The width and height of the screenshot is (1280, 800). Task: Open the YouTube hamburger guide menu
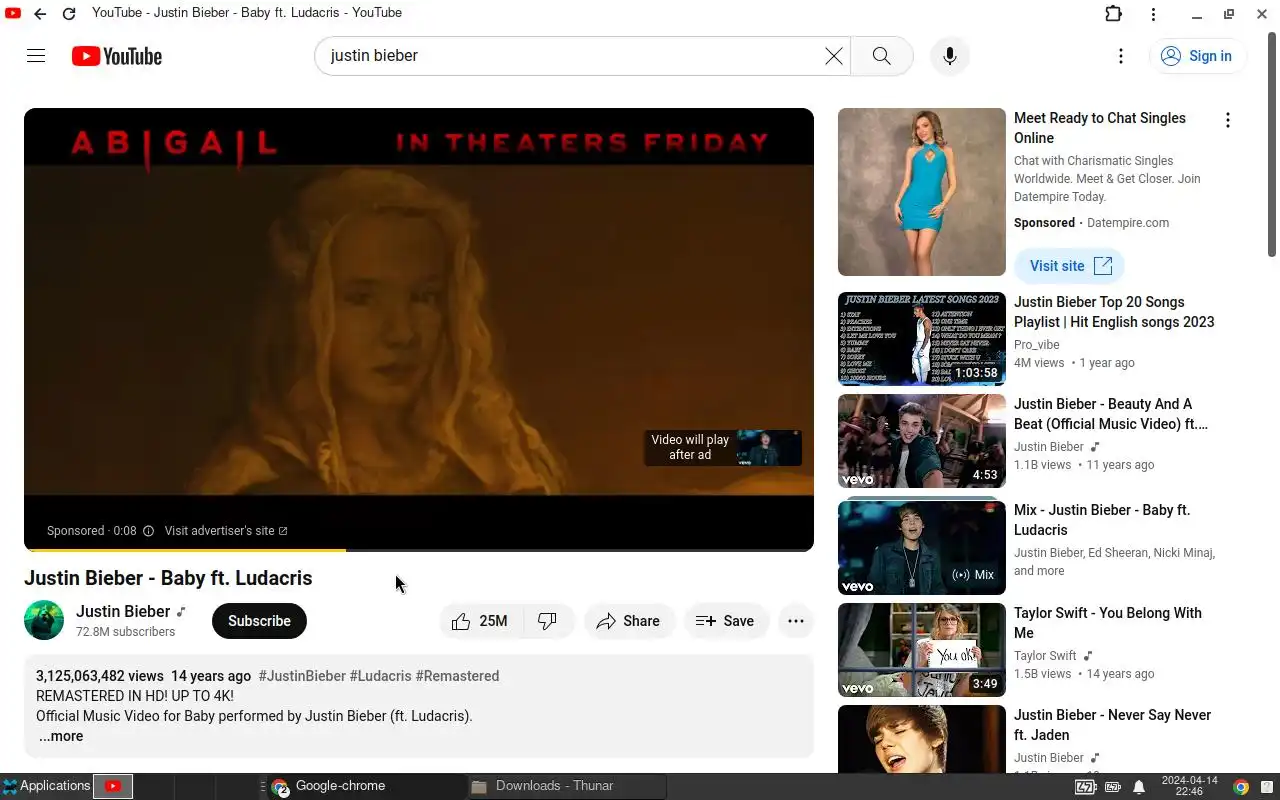36,56
